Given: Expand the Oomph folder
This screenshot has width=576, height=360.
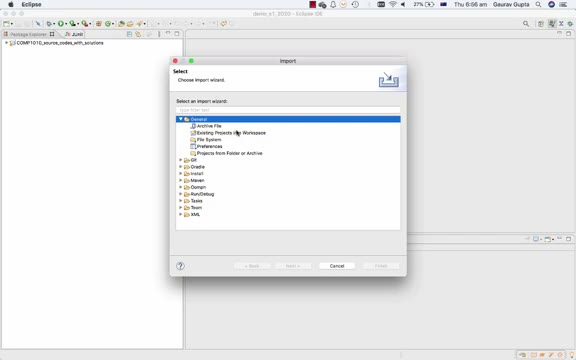Looking at the screenshot, I should (181, 187).
